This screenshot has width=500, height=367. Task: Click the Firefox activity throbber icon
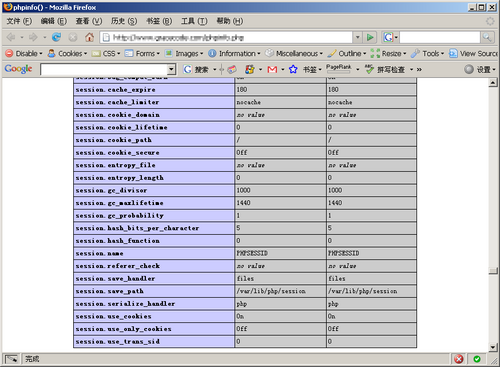point(490,21)
